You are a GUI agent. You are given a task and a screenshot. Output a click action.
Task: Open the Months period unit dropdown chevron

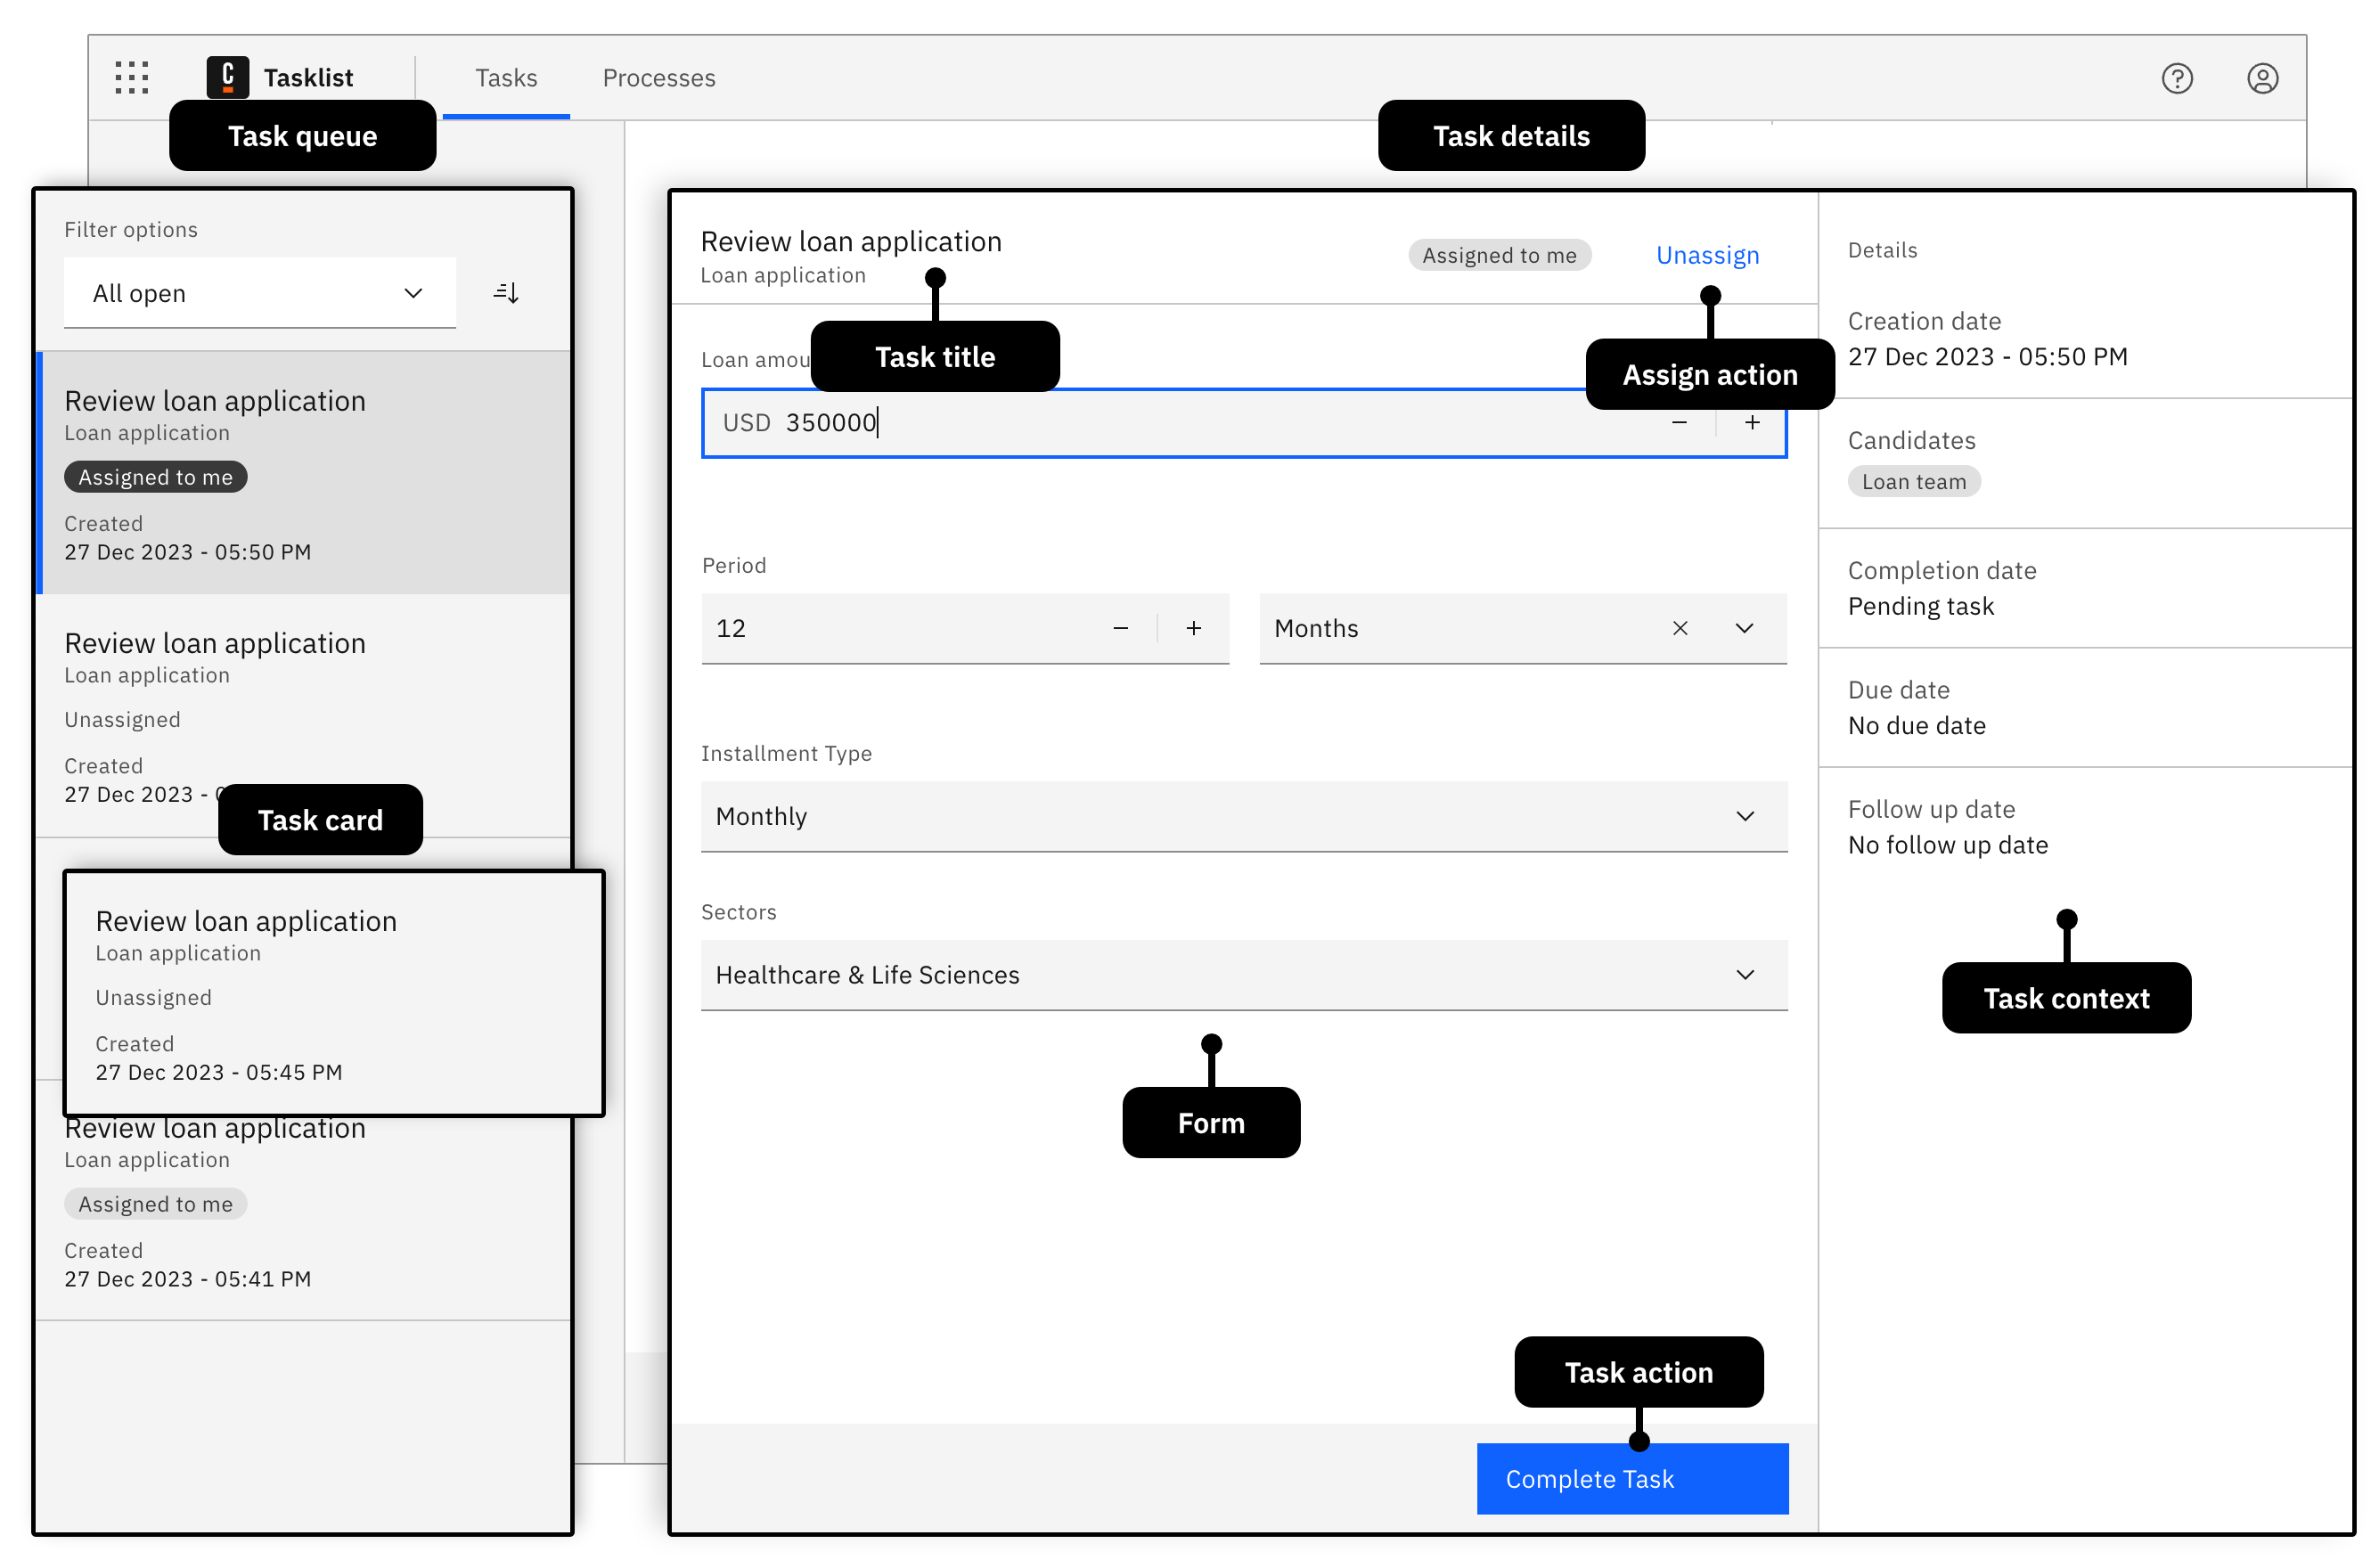[1744, 628]
